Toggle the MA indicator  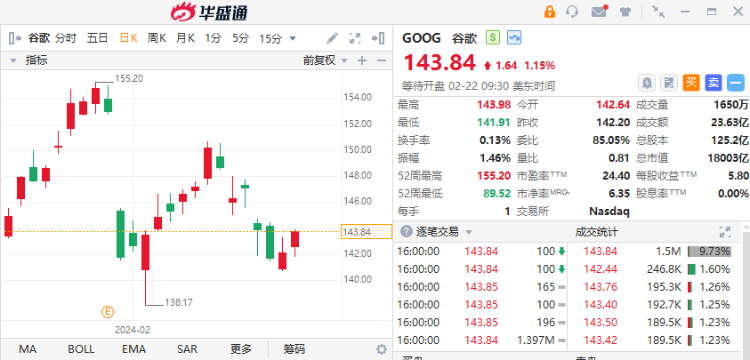(x=28, y=349)
